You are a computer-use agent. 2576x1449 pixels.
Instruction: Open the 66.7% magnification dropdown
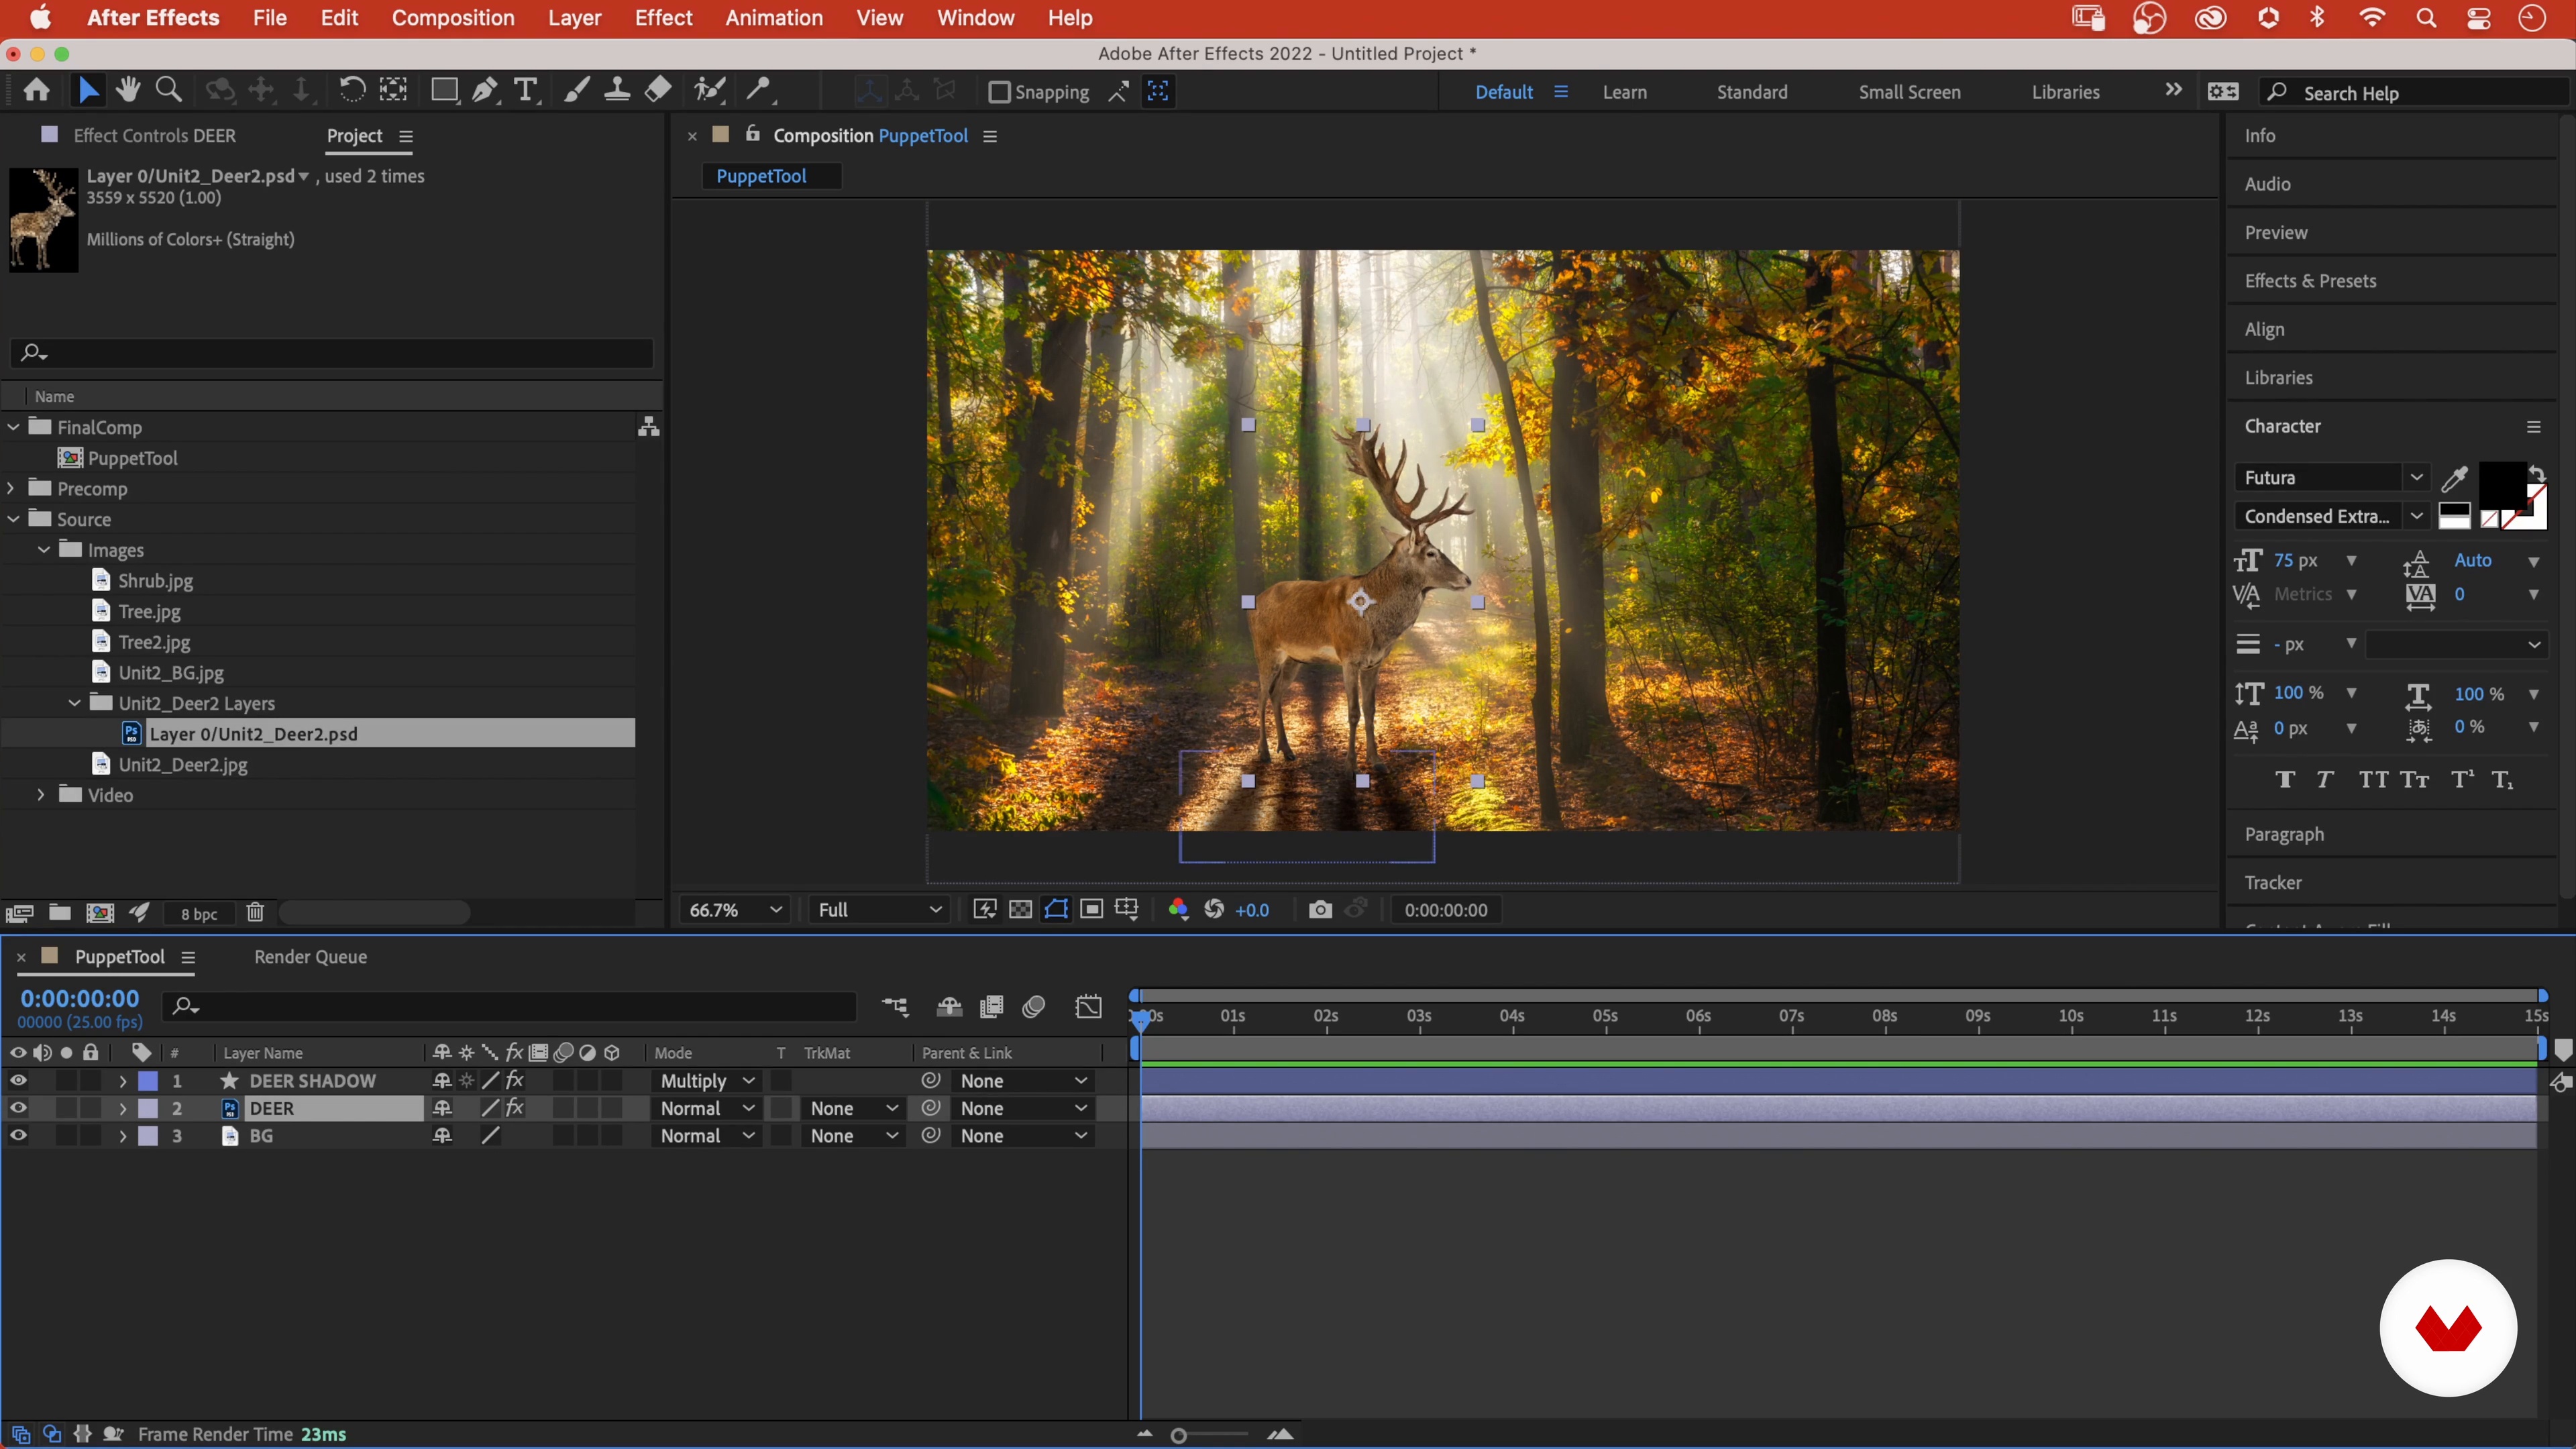tap(734, 910)
